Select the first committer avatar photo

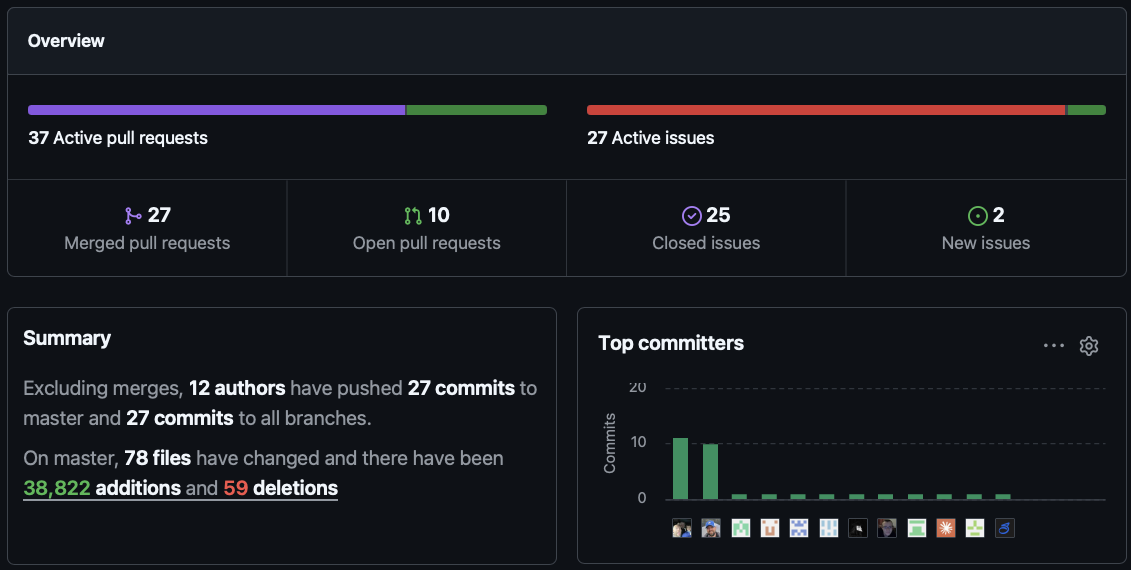tap(682, 528)
